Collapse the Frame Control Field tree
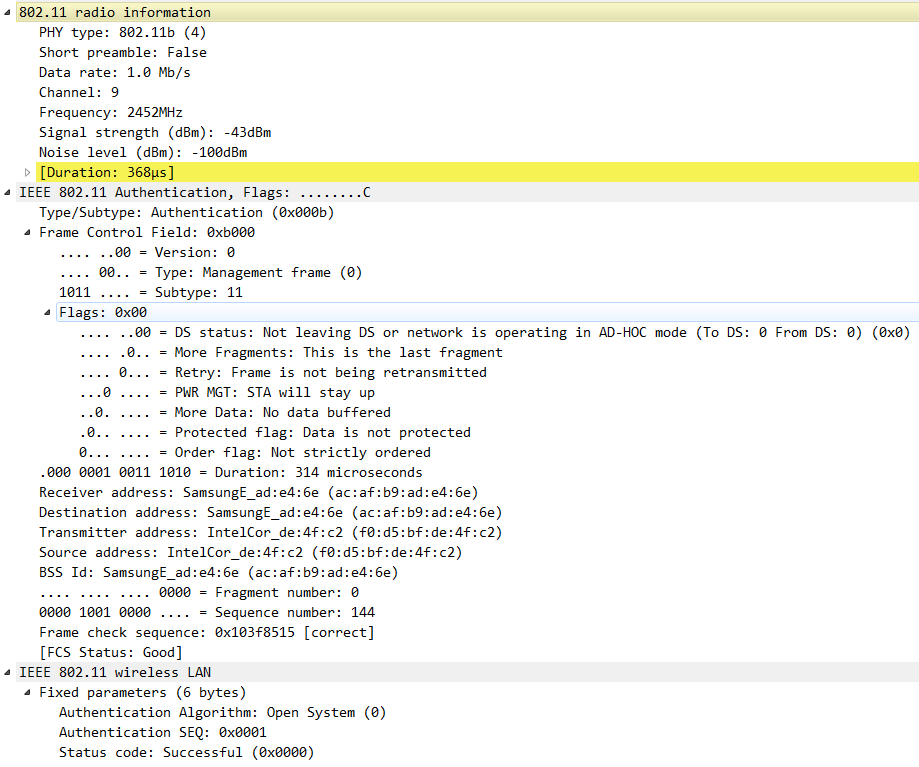 tap(28, 233)
